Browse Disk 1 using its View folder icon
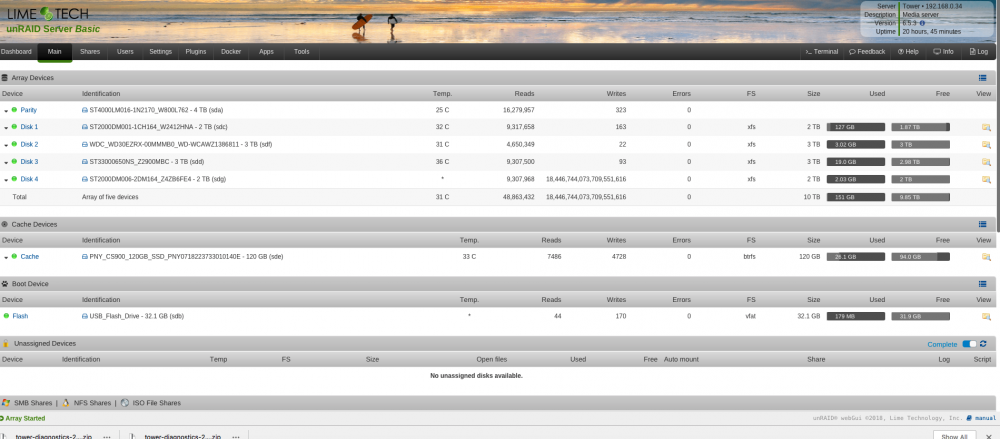 986,127
